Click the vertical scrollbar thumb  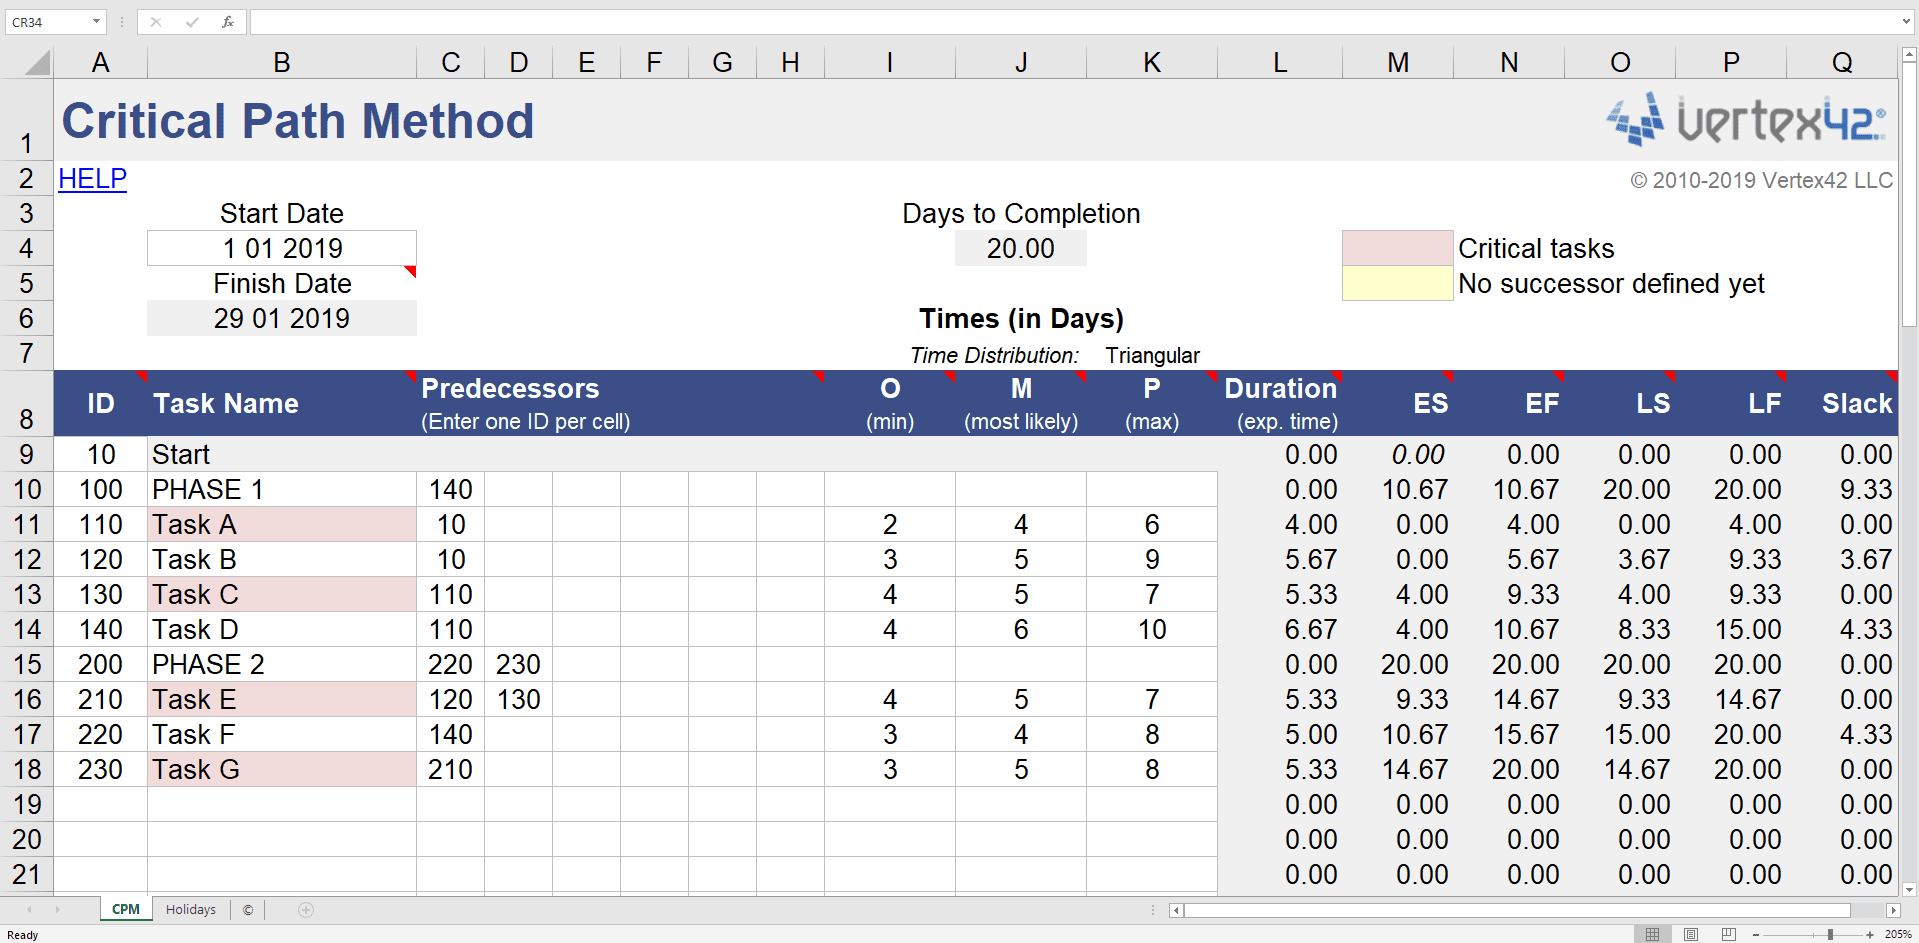click(x=1909, y=195)
